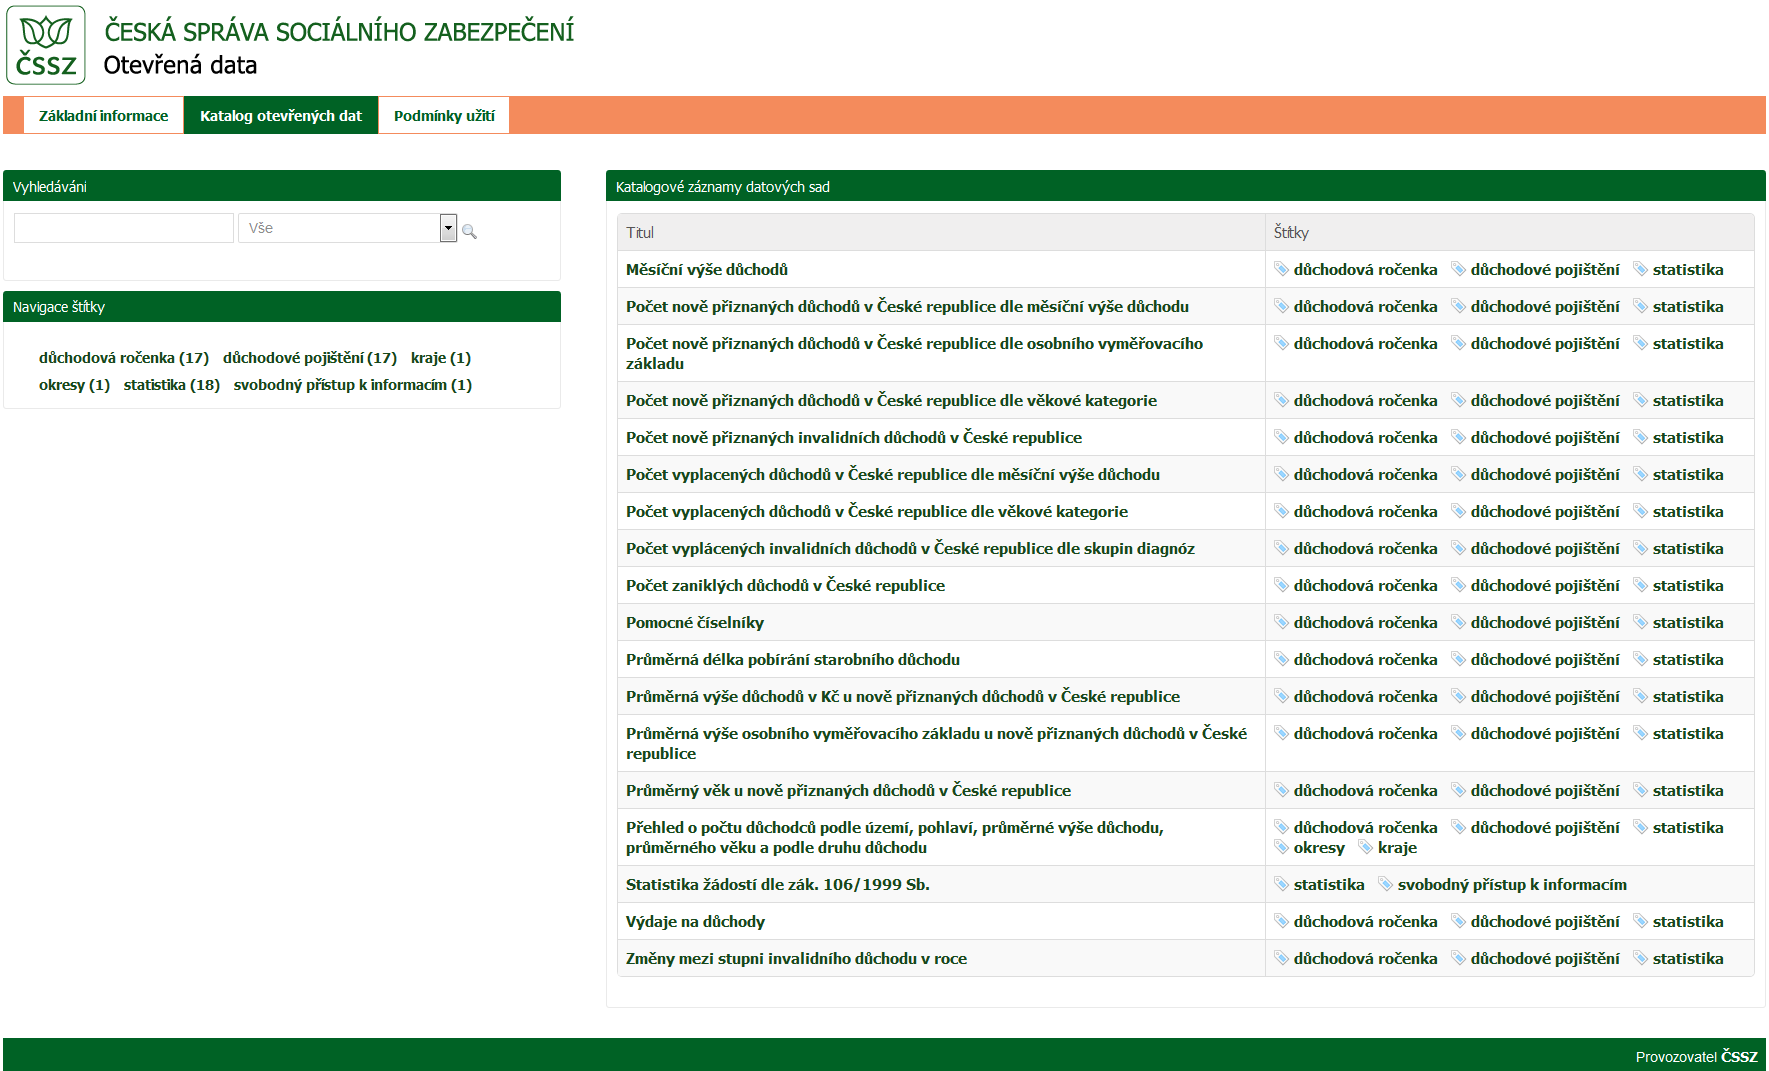Click the Otevřená data heading
Image resolution: width=1769 pixels, height=1071 pixels.
[180, 65]
